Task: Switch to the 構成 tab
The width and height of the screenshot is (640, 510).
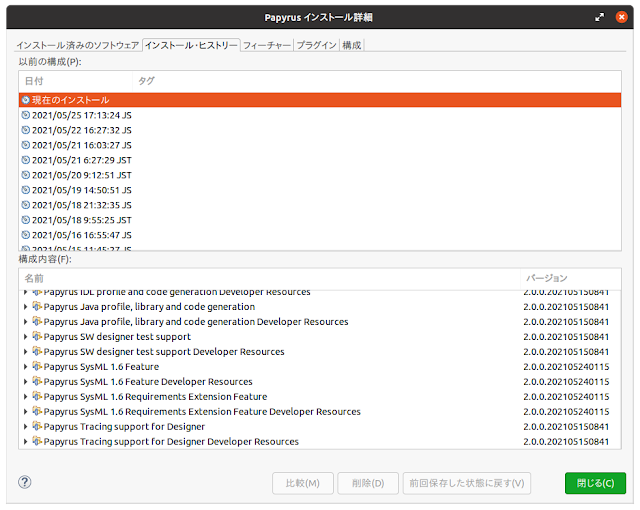Action: (x=352, y=45)
